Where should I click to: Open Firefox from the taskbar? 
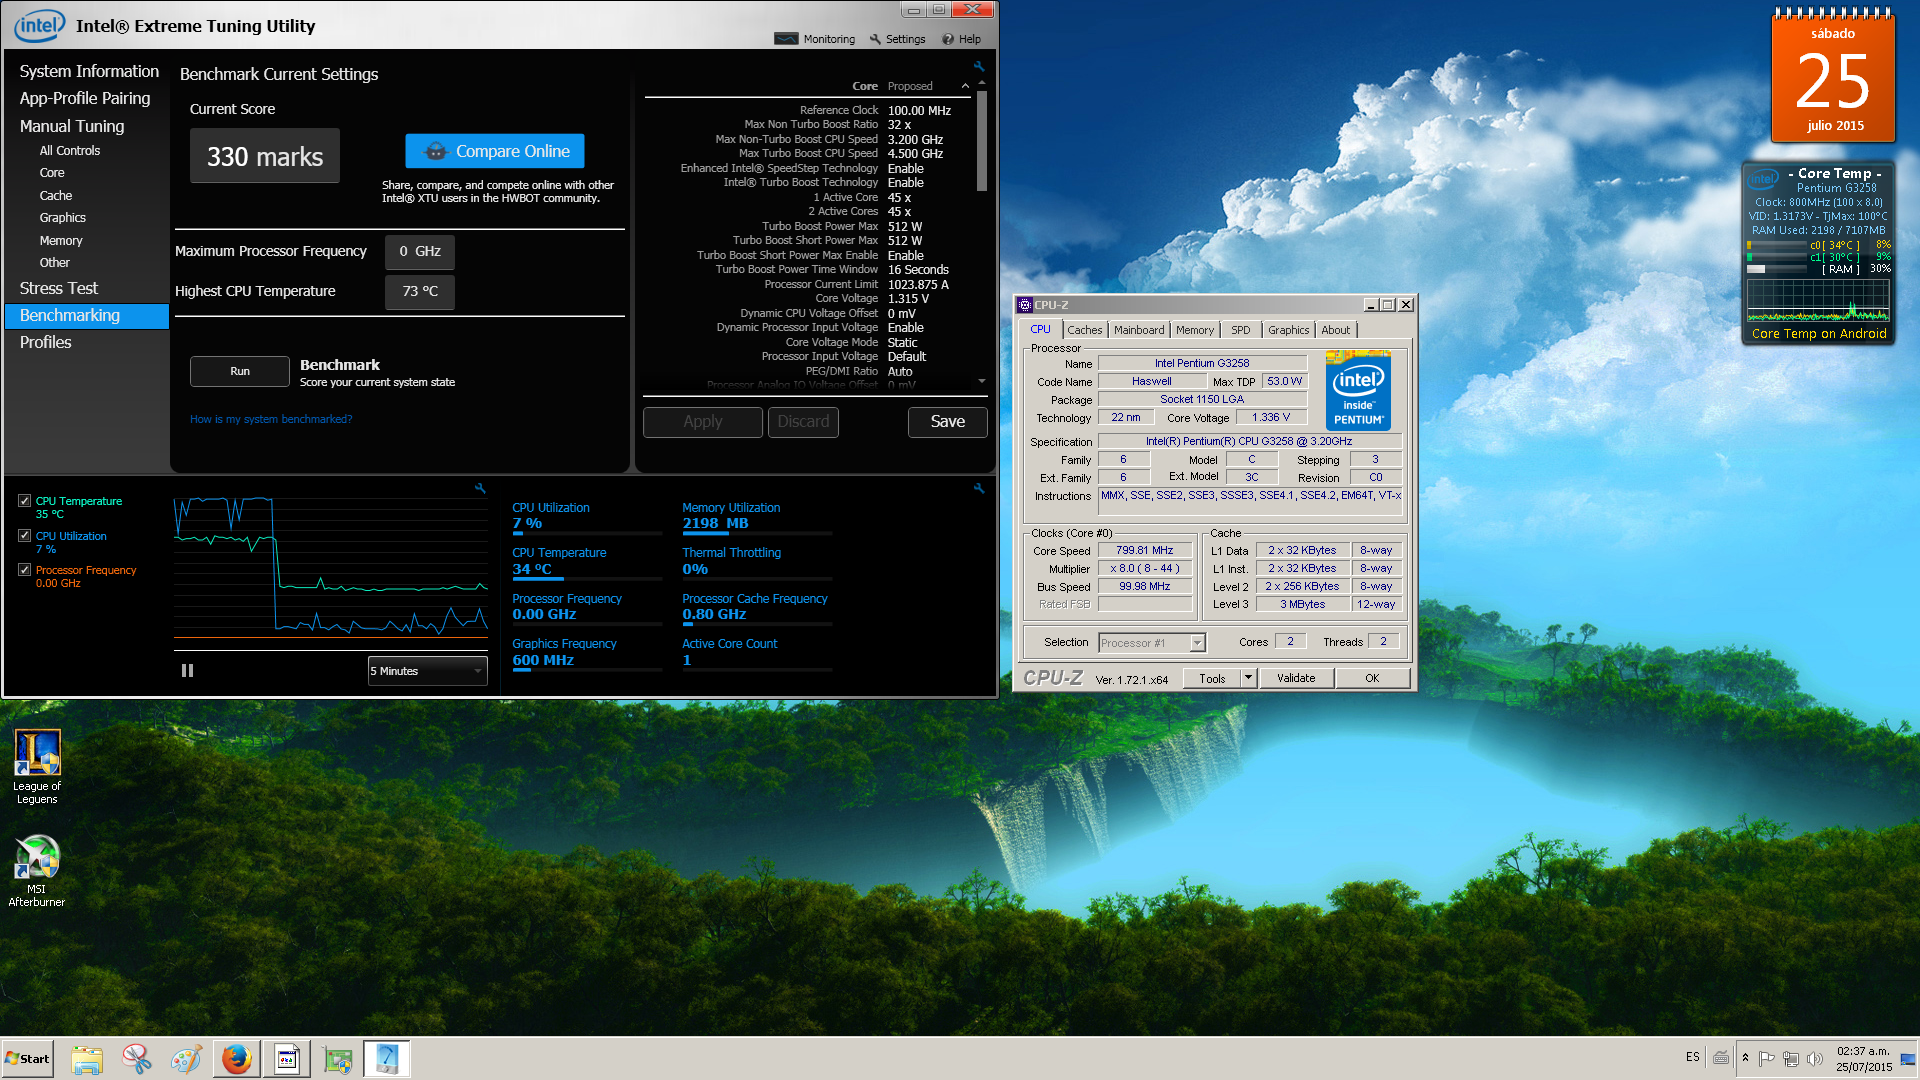237,1059
